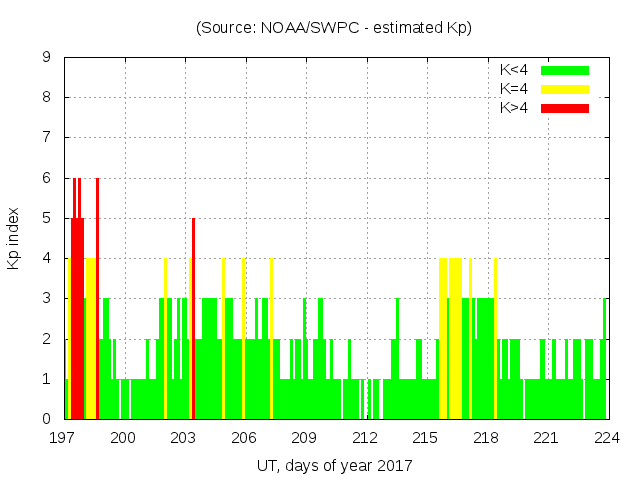The width and height of the screenshot is (640, 480).
Task: Click the 218 tick label on x-axis
Action: (x=487, y=437)
